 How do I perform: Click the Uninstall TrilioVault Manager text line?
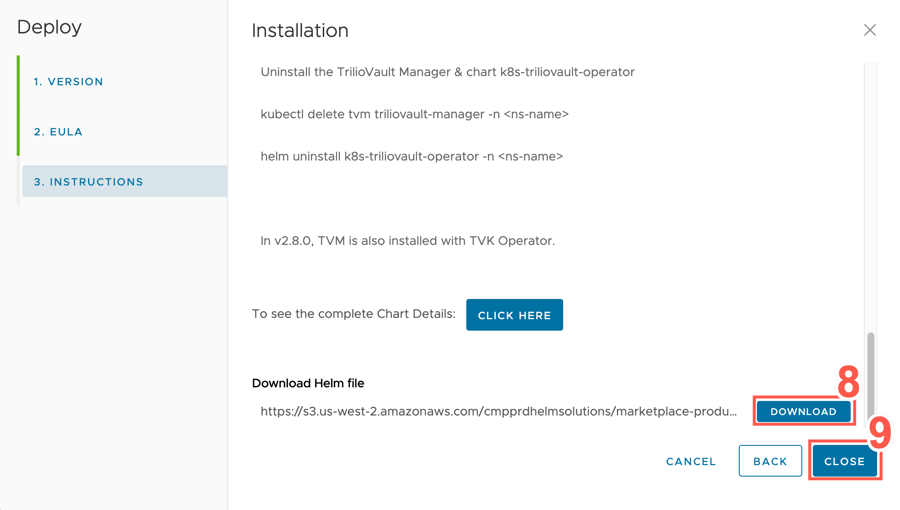click(x=447, y=72)
